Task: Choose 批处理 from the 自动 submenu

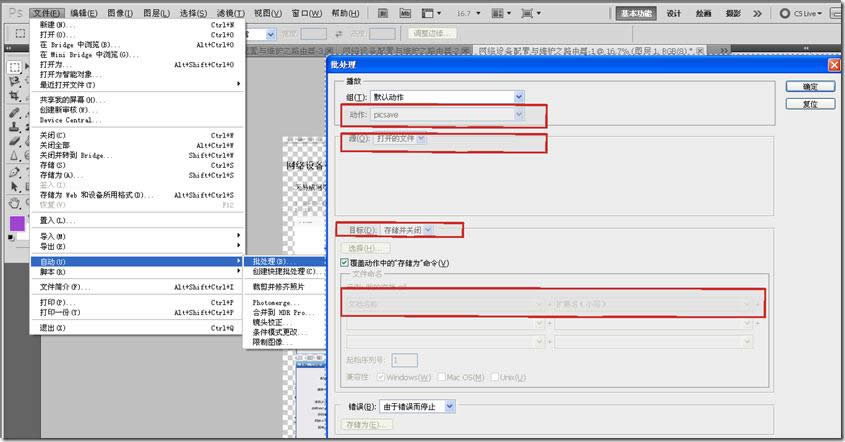Action: (270, 261)
